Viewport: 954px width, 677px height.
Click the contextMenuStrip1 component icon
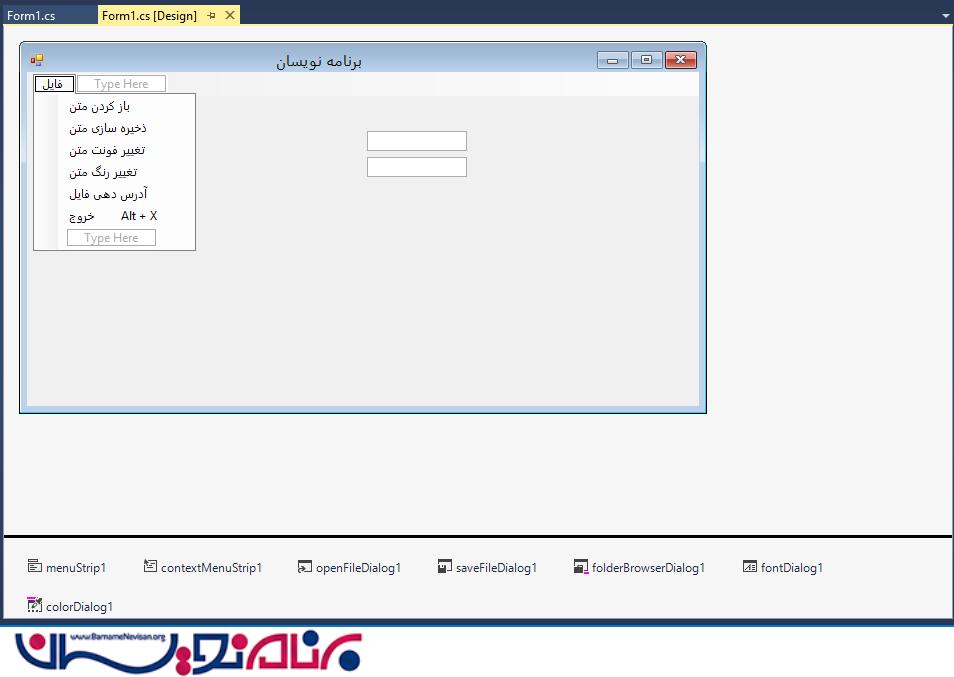click(x=150, y=566)
